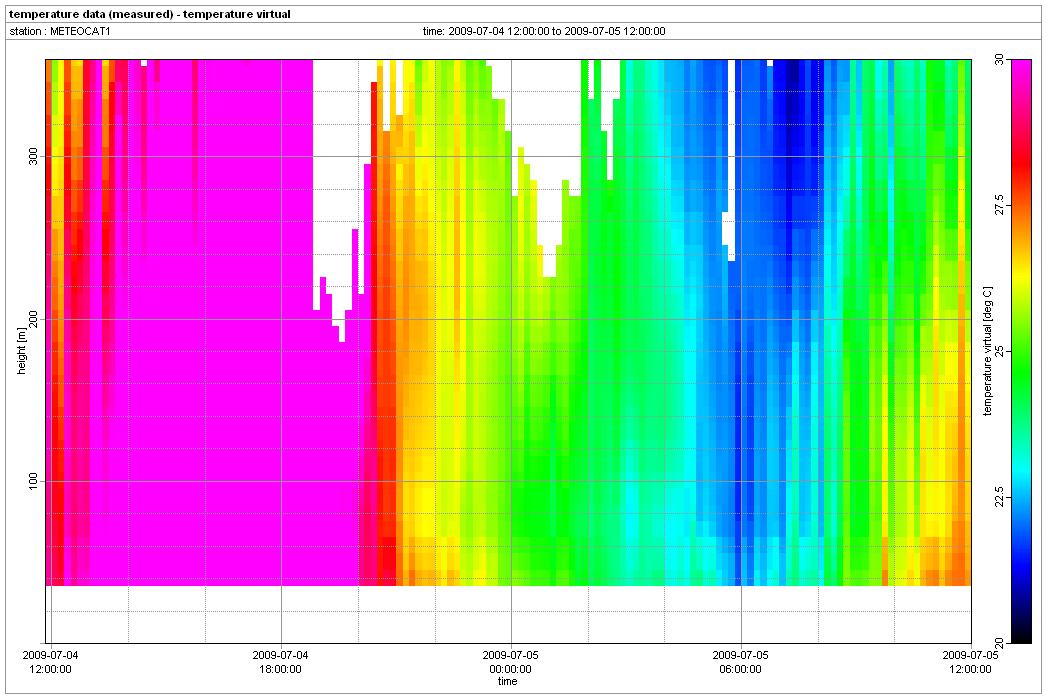Pick the magenta top of the color scale

coord(1021,75)
